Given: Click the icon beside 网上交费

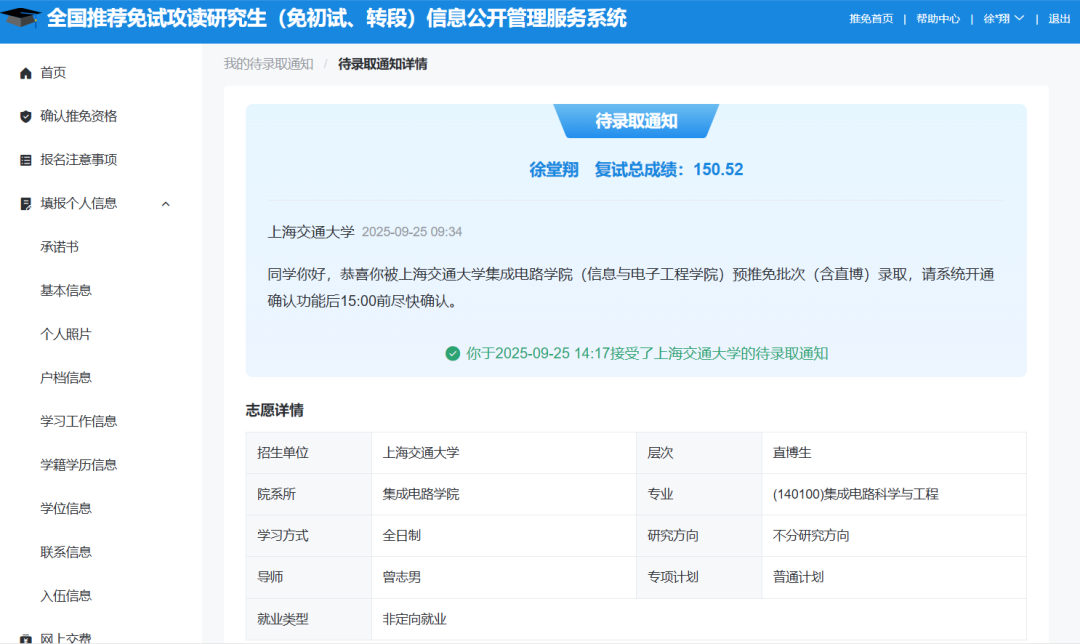Looking at the screenshot, I should point(26,638).
